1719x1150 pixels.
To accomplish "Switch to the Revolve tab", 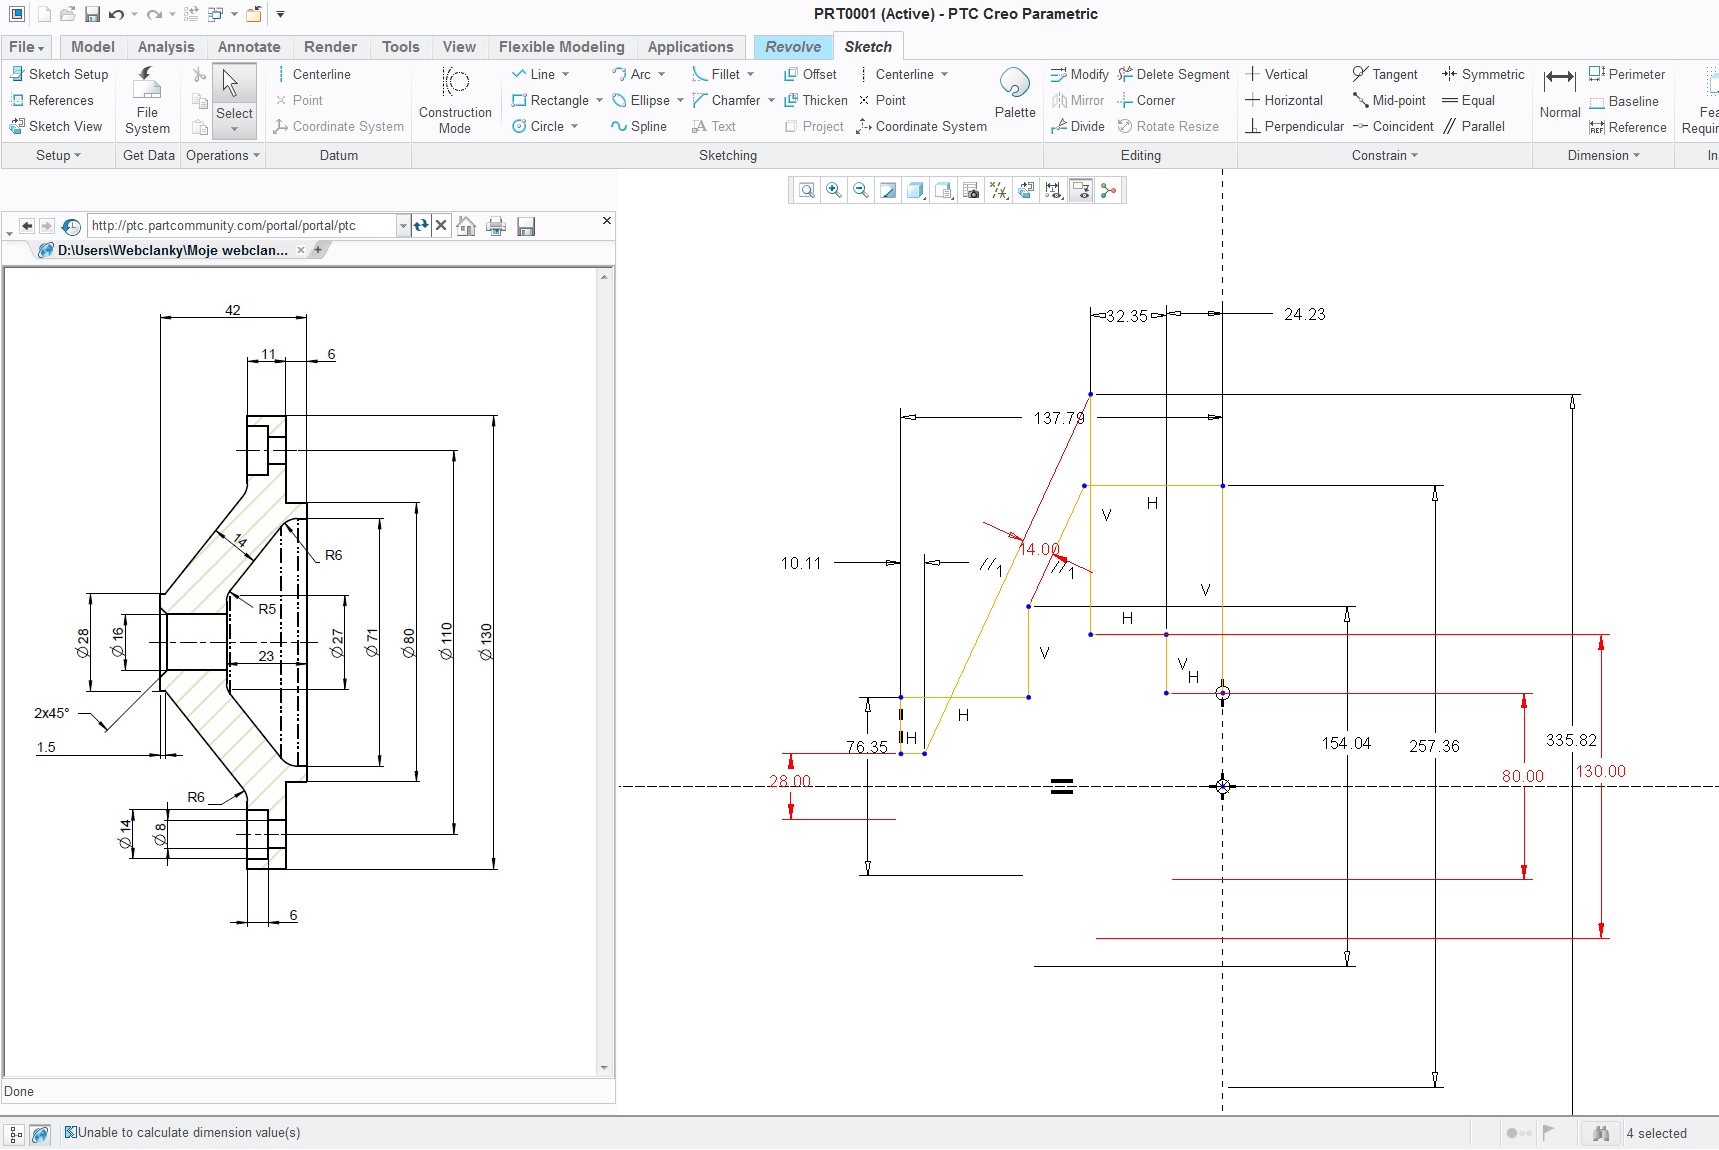I will click(x=793, y=47).
